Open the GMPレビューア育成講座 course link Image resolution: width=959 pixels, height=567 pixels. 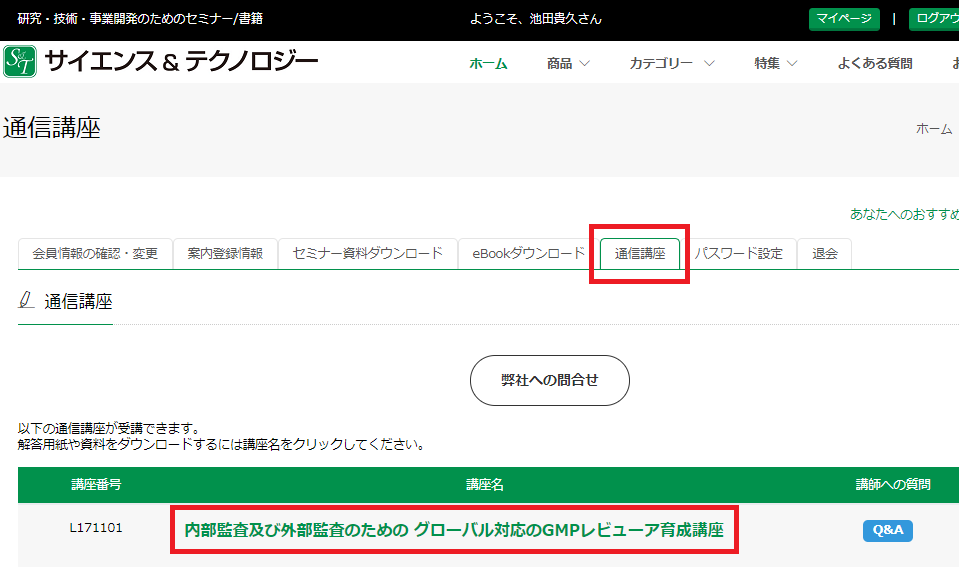[x=454, y=530]
